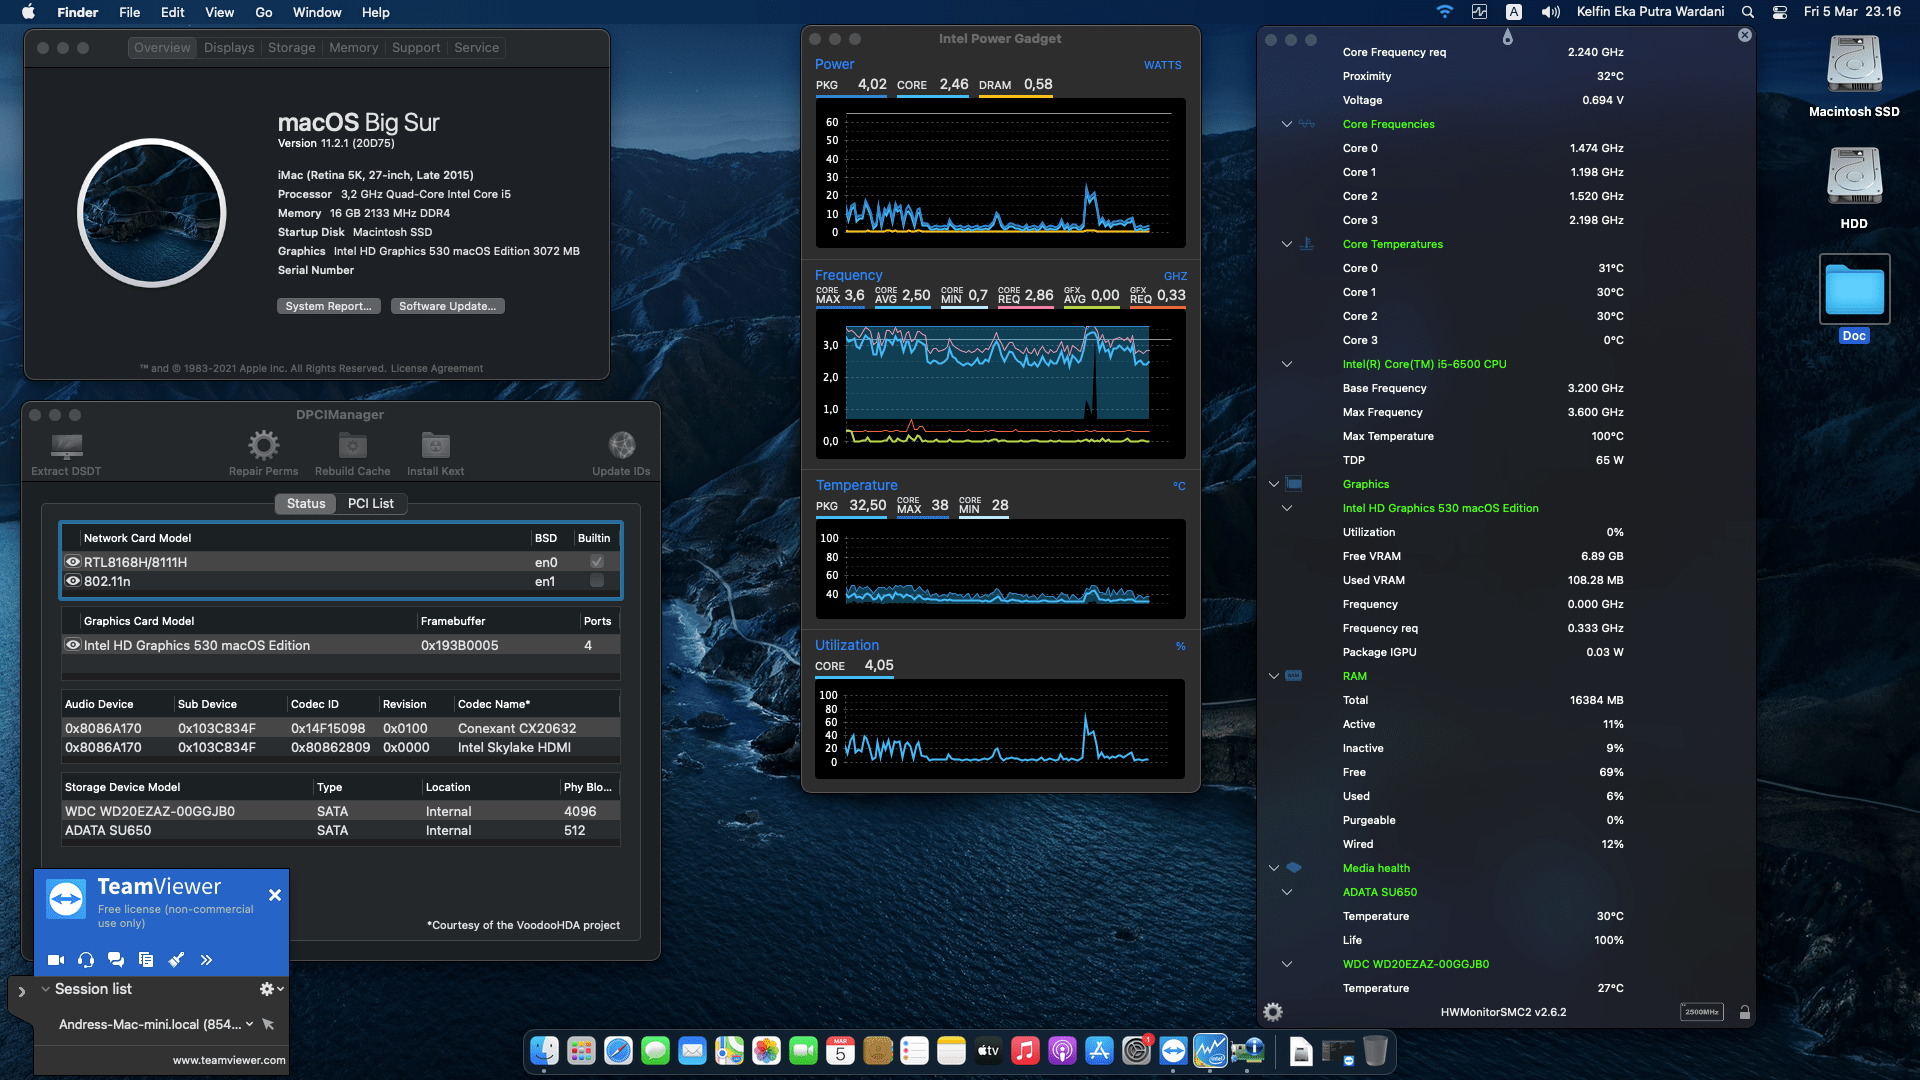The image size is (1920, 1080).
Task: Open TeamViewer chat bubbles icon
Action: [116, 960]
